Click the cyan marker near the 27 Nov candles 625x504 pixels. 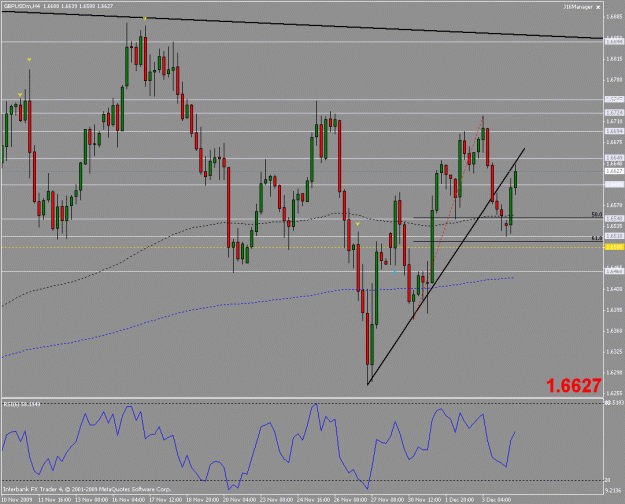click(x=394, y=272)
